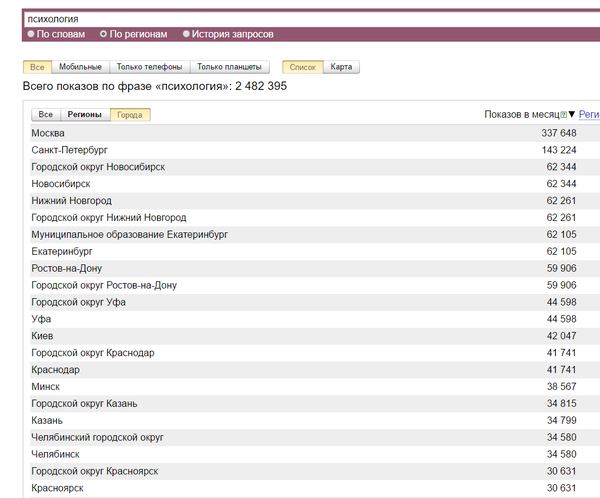Screen dimensions: 600x498
Task: Choose 'Города' in the region filter
Action: 130,115
